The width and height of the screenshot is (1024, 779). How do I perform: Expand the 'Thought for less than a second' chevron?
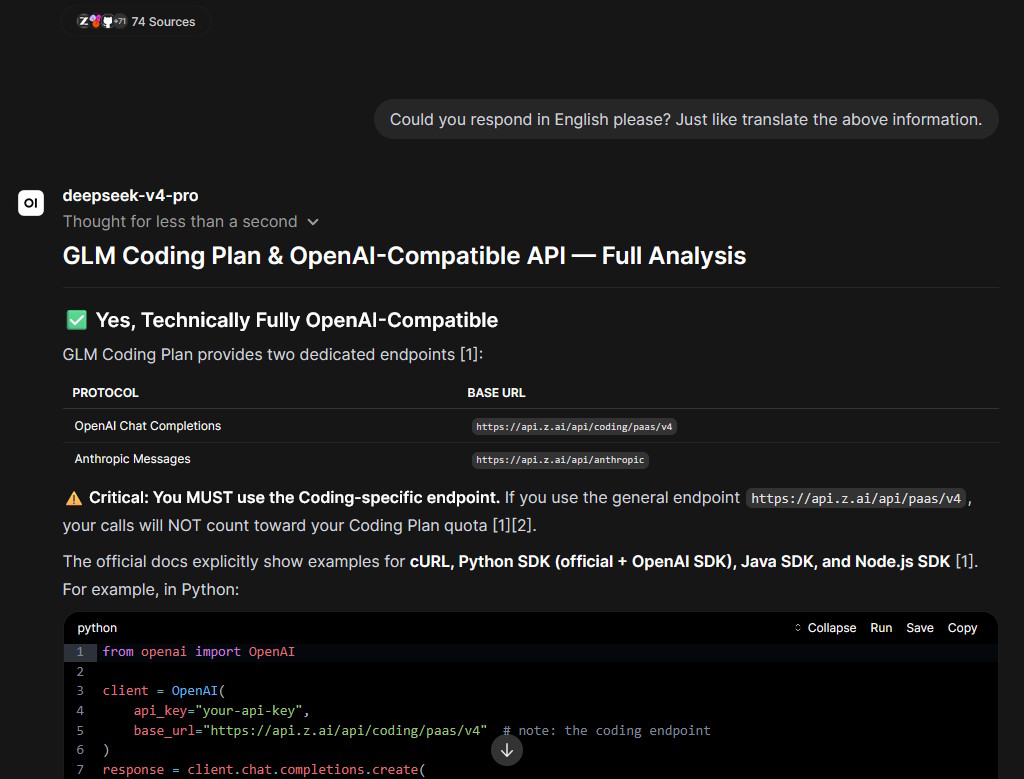point(313,222)
